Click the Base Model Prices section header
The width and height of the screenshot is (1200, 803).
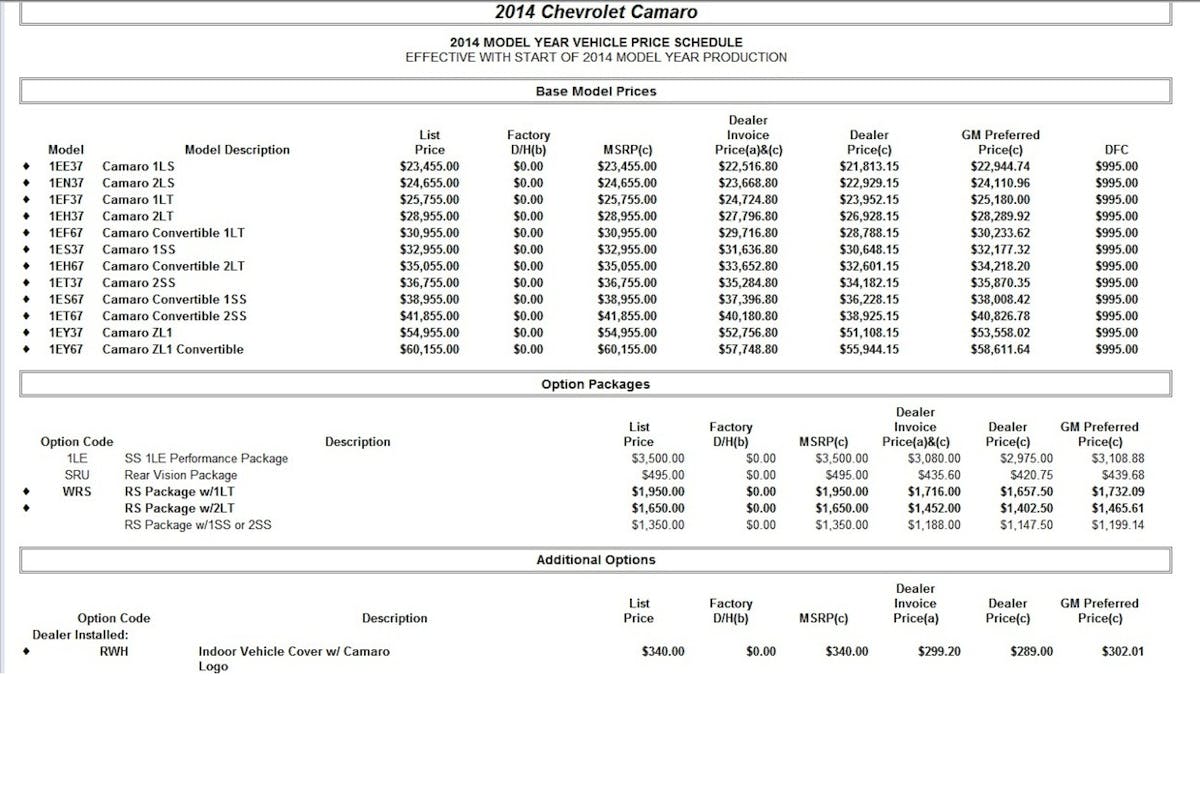pyautogui.click(x=596, y=91)
